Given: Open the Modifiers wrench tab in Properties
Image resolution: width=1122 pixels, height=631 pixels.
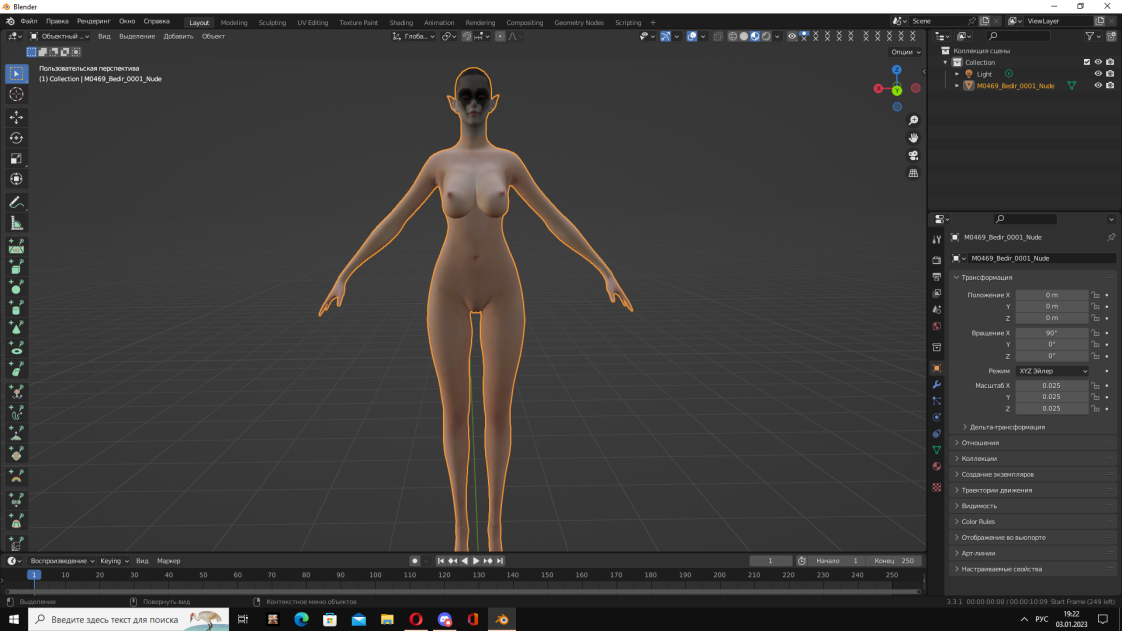Looking at the screenshot, I should tap(936, 384).
